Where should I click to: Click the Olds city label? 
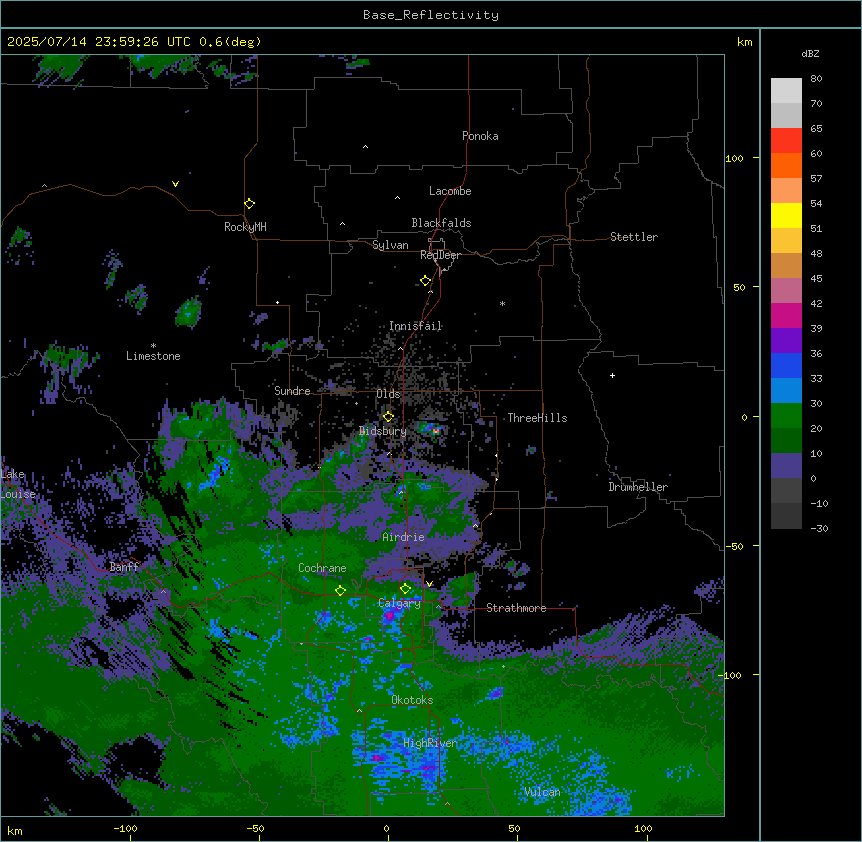click(388, 394)
